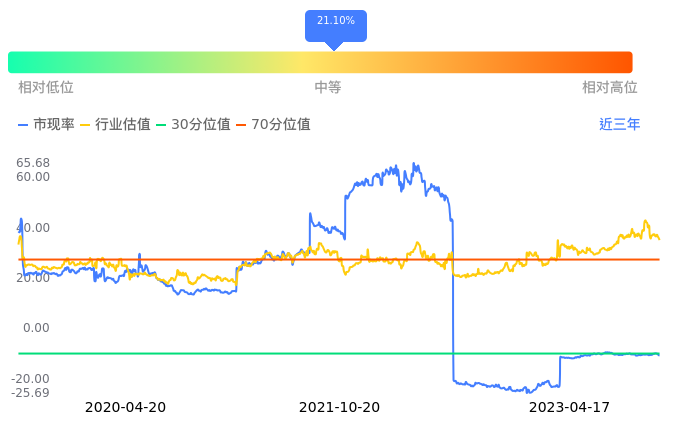
Task: Toggle the 70分位值 legend entry
Action: pyautogui.click(x=271, y=125)
